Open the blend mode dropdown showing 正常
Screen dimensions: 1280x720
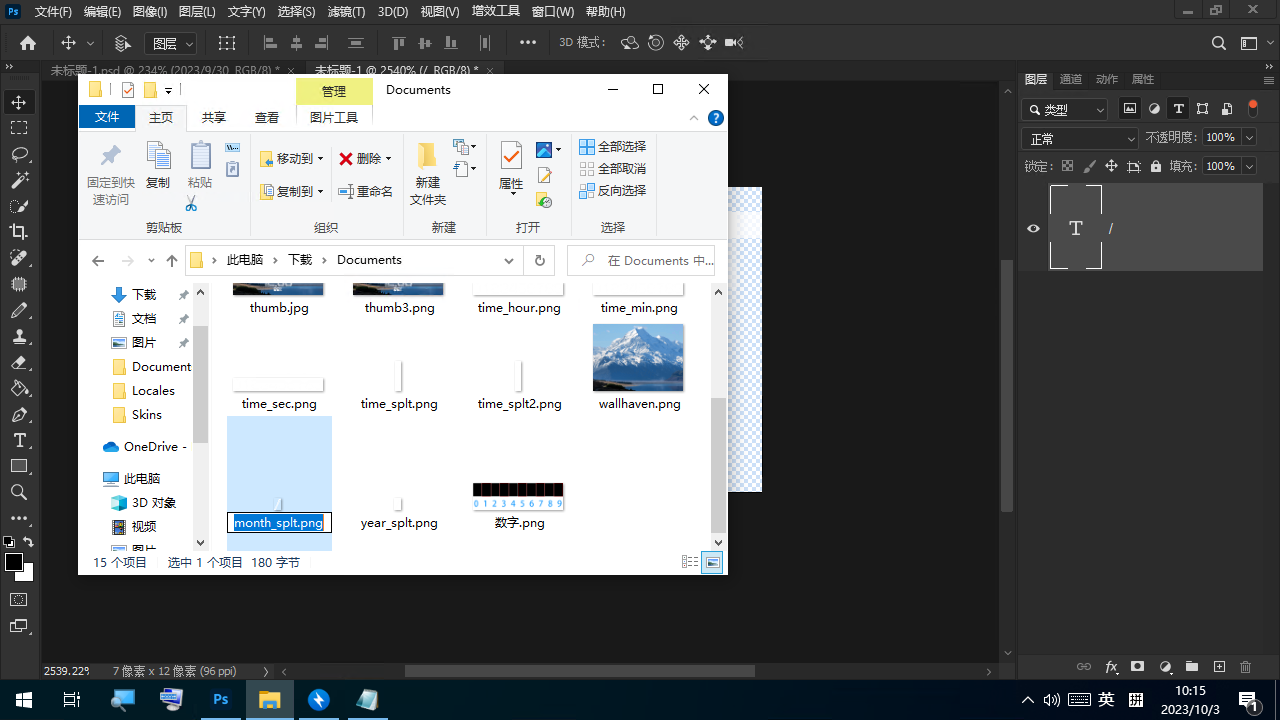[x=1080, y=139]
